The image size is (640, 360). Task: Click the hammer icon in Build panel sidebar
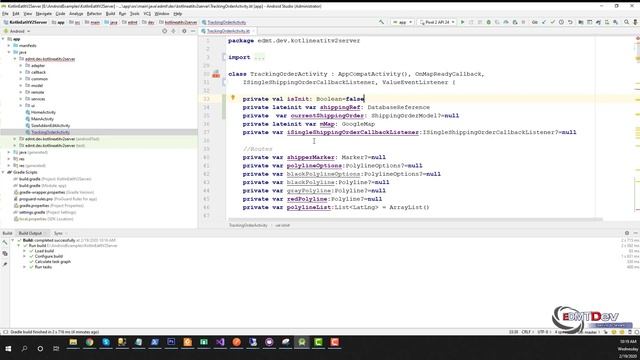click(4, 243)
